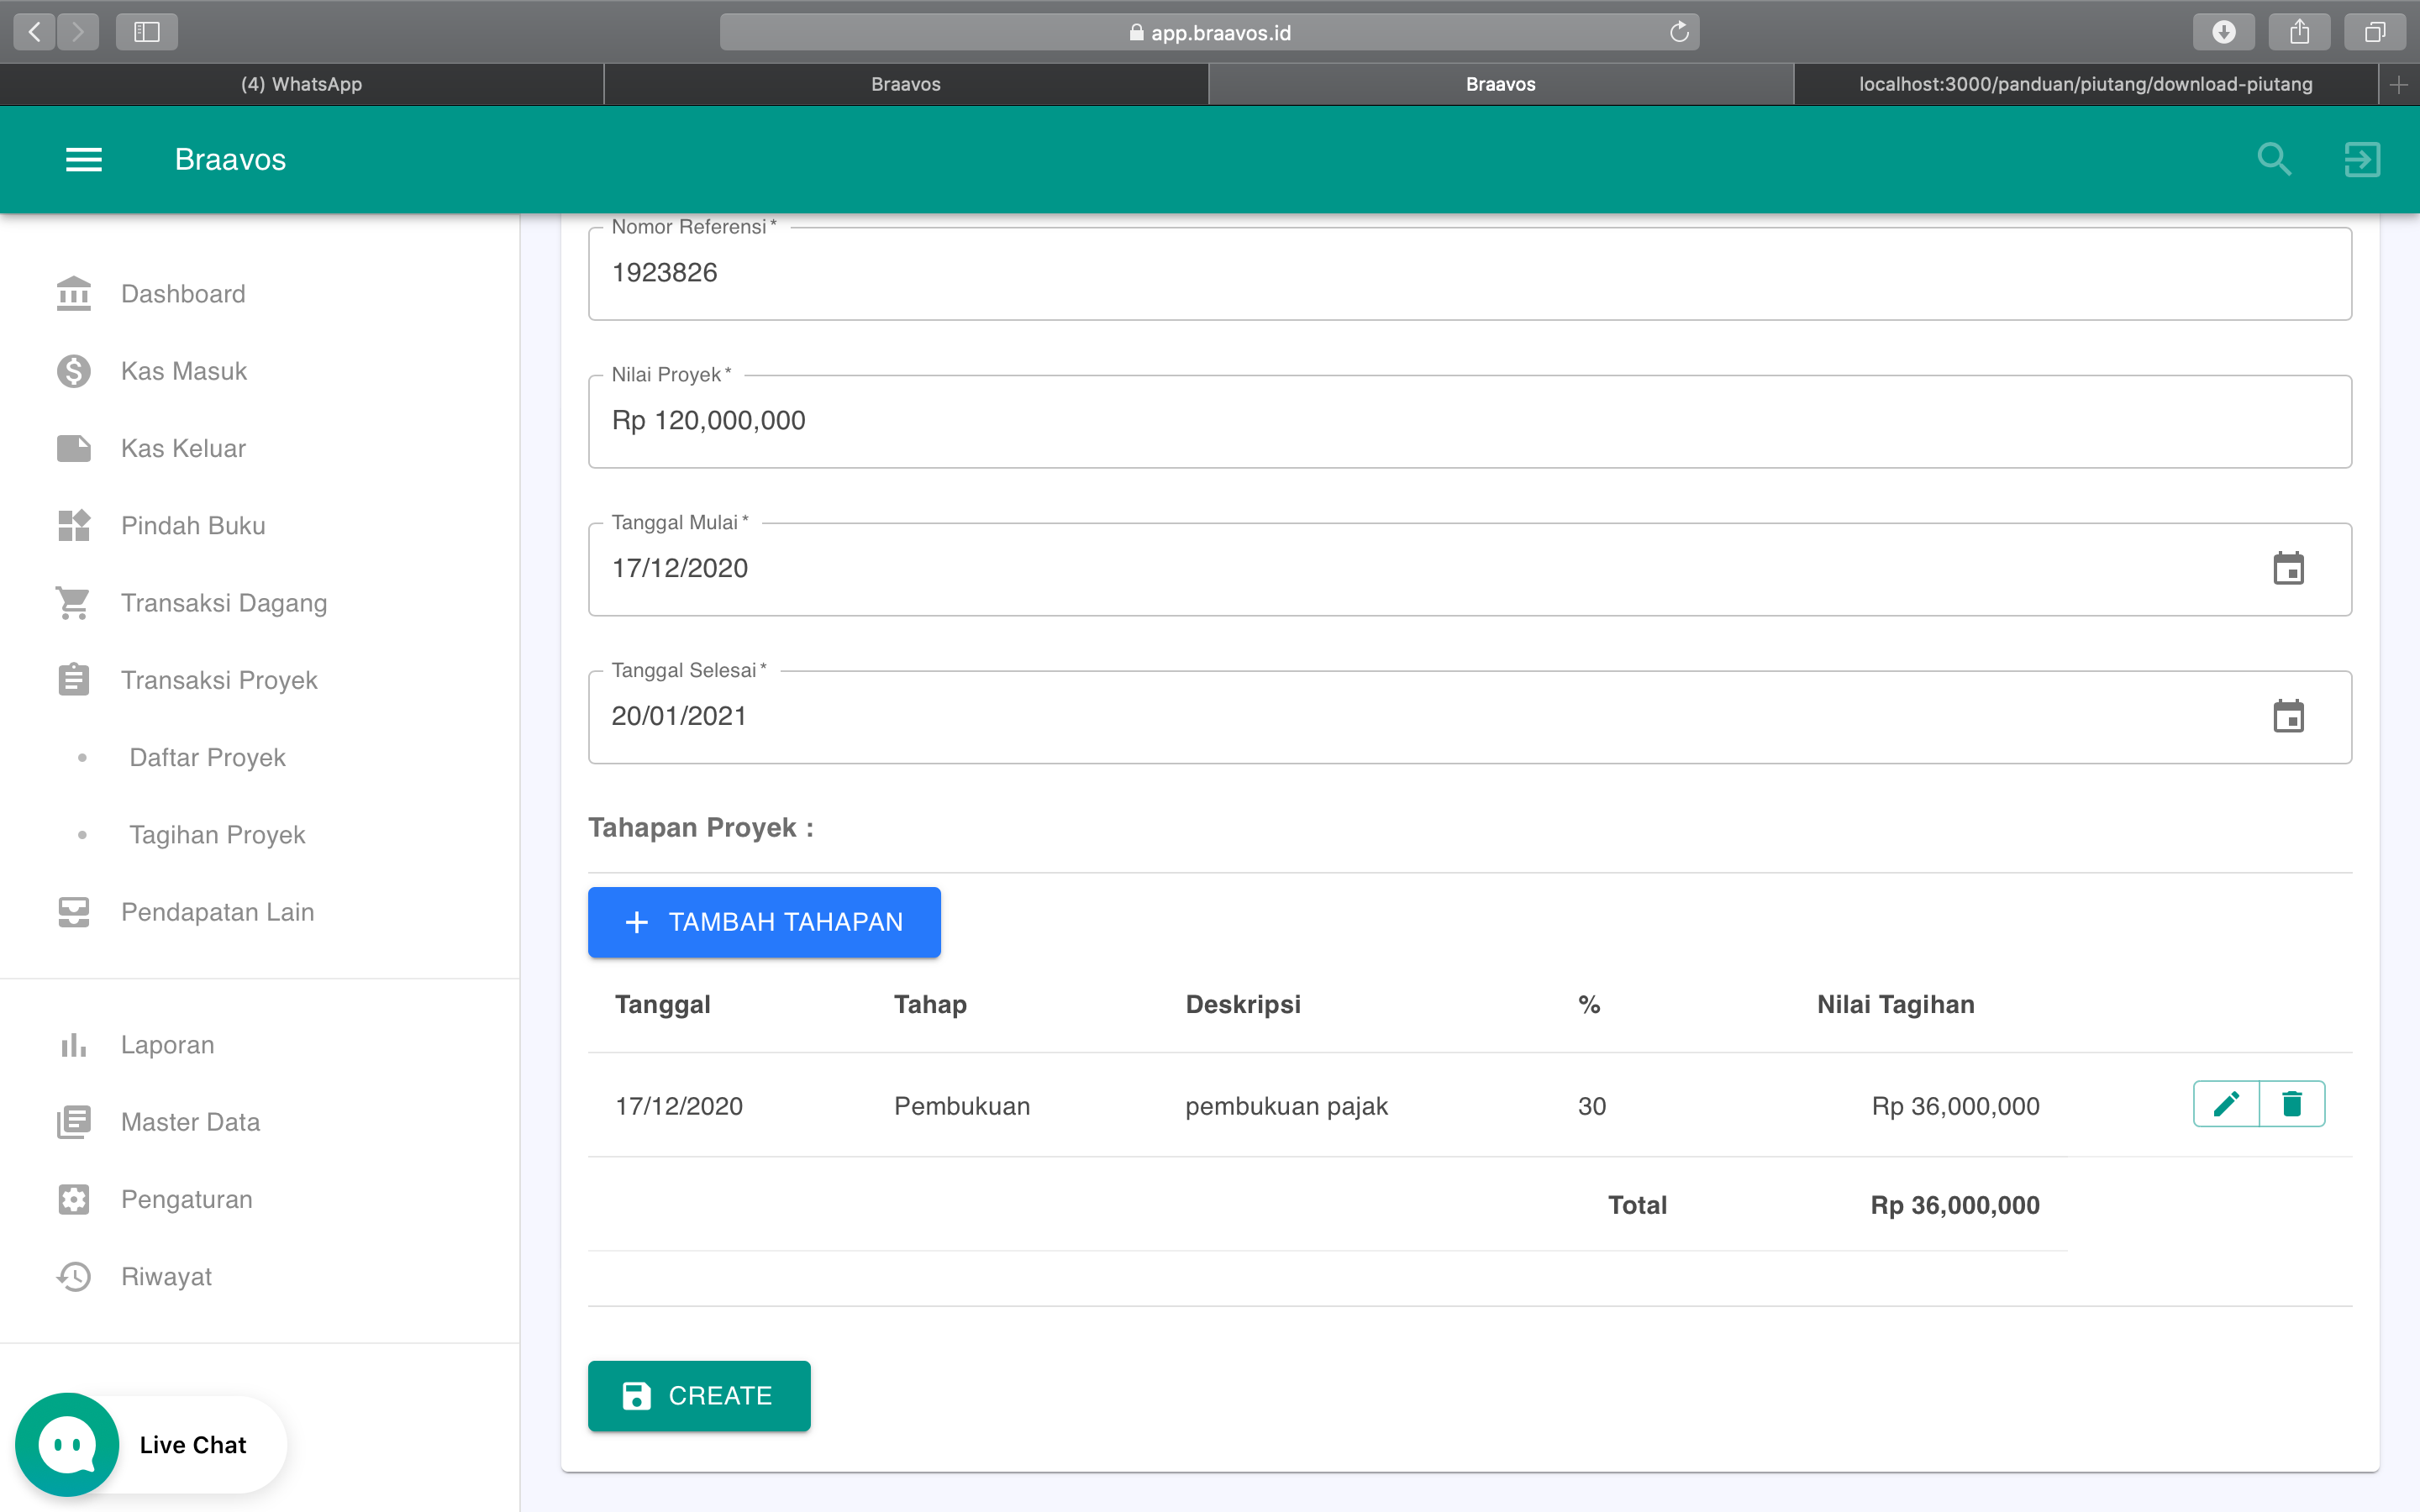Screen dimensions: 2420x1512
Task: Open calendar picker for Tanggal Mulai
Action: [2288, 569]
